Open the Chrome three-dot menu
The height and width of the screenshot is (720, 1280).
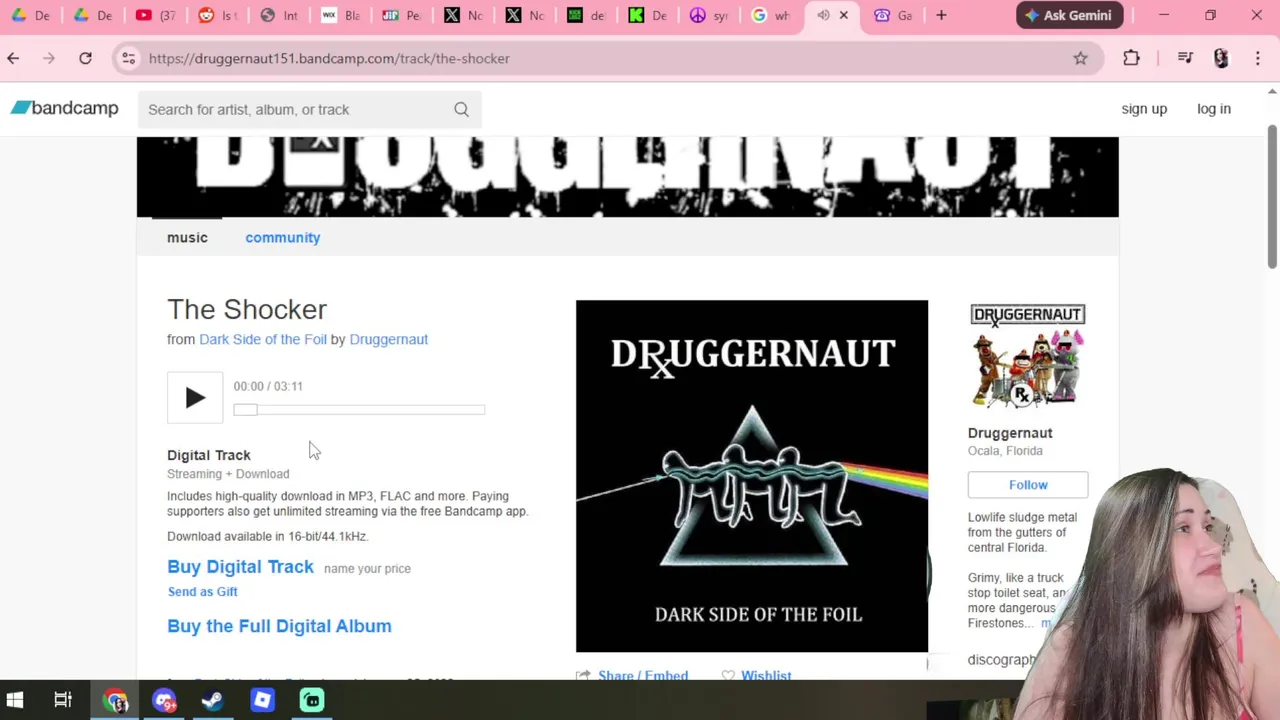pos(1258,58)
